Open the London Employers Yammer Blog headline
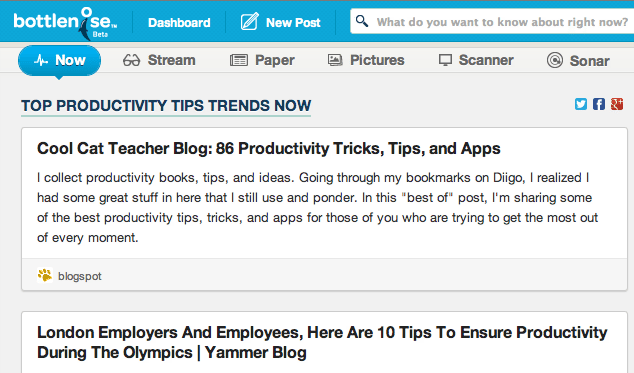The height and width of the screenshot is (373, 634). (322, 342)
